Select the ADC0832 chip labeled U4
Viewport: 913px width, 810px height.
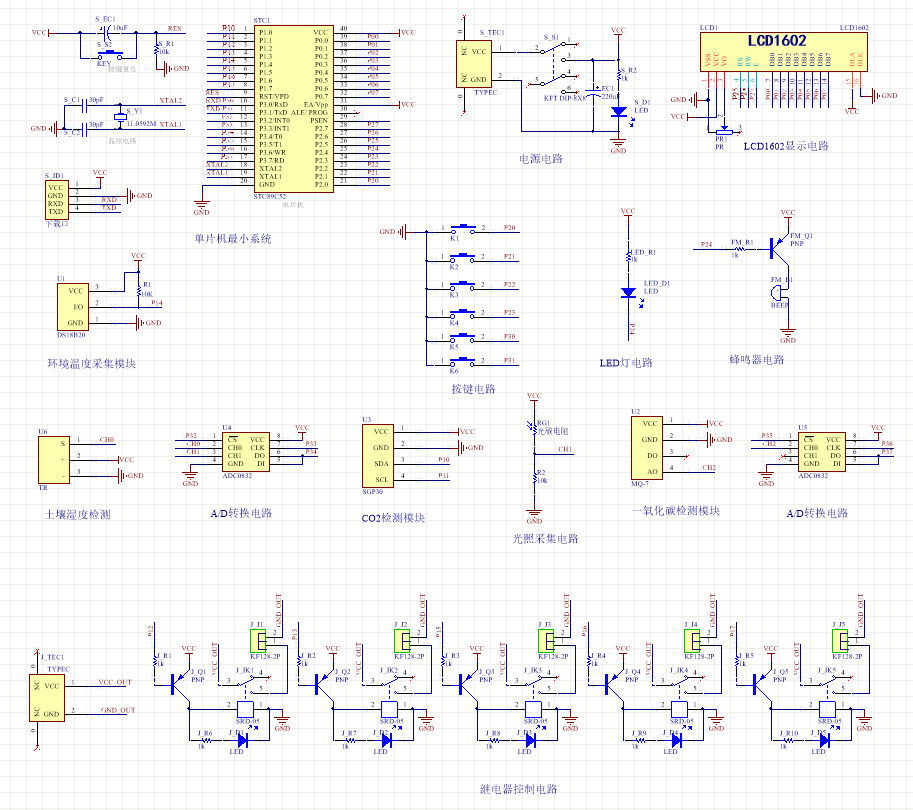click(x=246, y=452)
